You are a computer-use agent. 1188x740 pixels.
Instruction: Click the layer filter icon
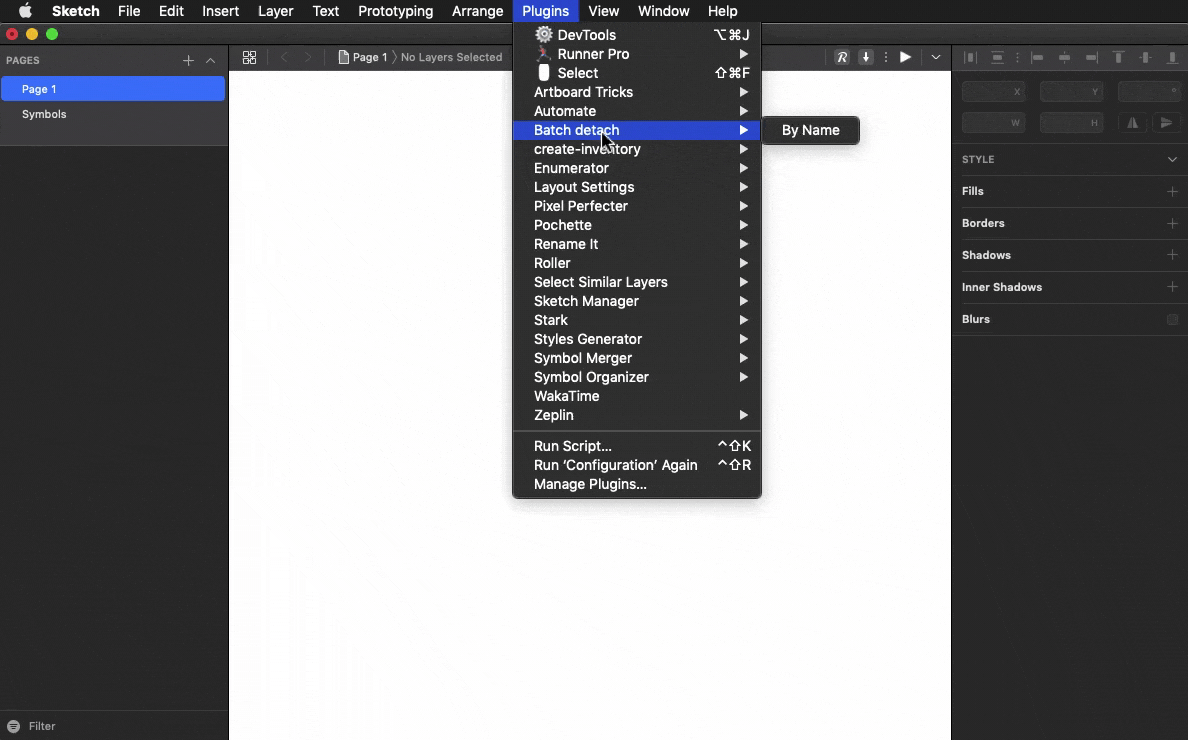coord(13,726)
